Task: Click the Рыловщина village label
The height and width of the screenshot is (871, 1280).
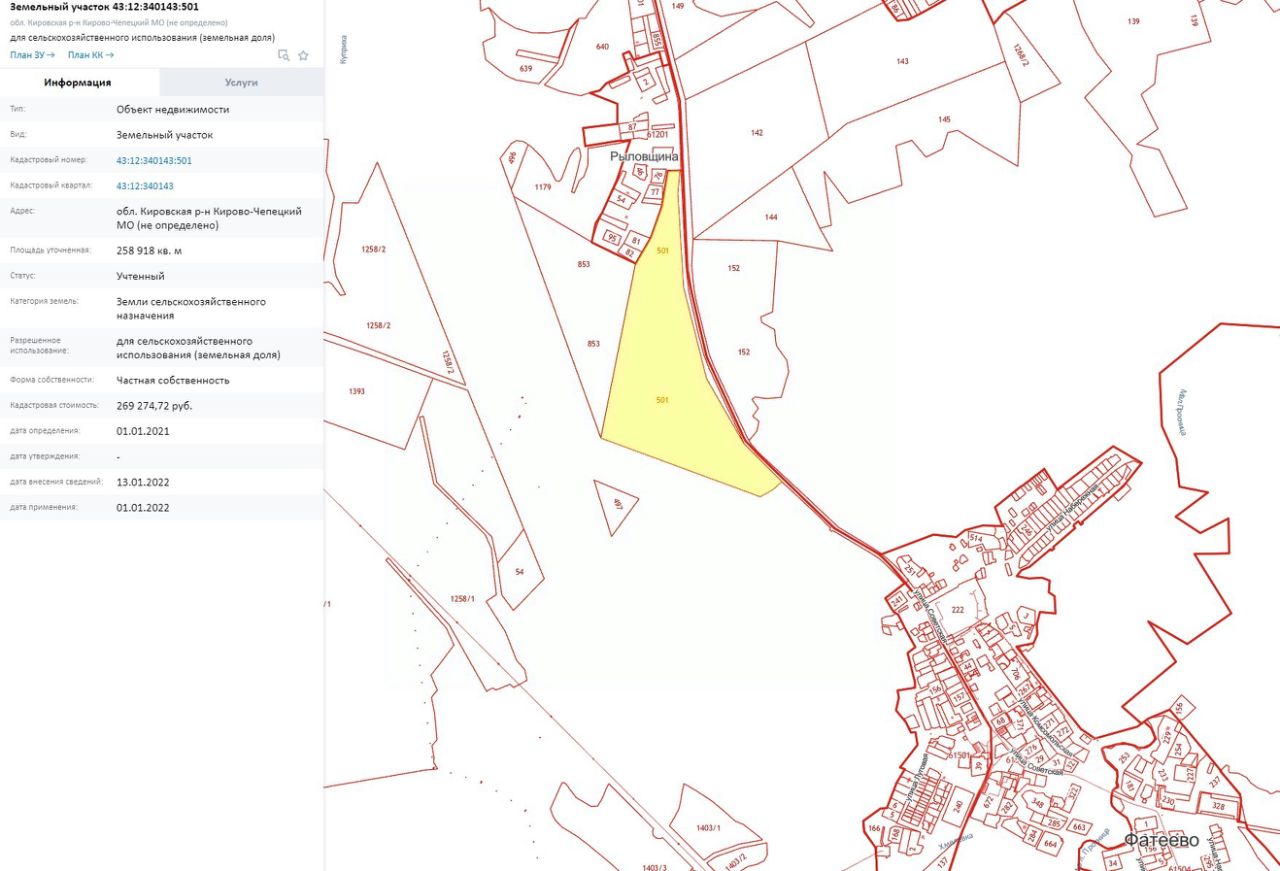Action: pyautogui.click(x=644, y=157)
